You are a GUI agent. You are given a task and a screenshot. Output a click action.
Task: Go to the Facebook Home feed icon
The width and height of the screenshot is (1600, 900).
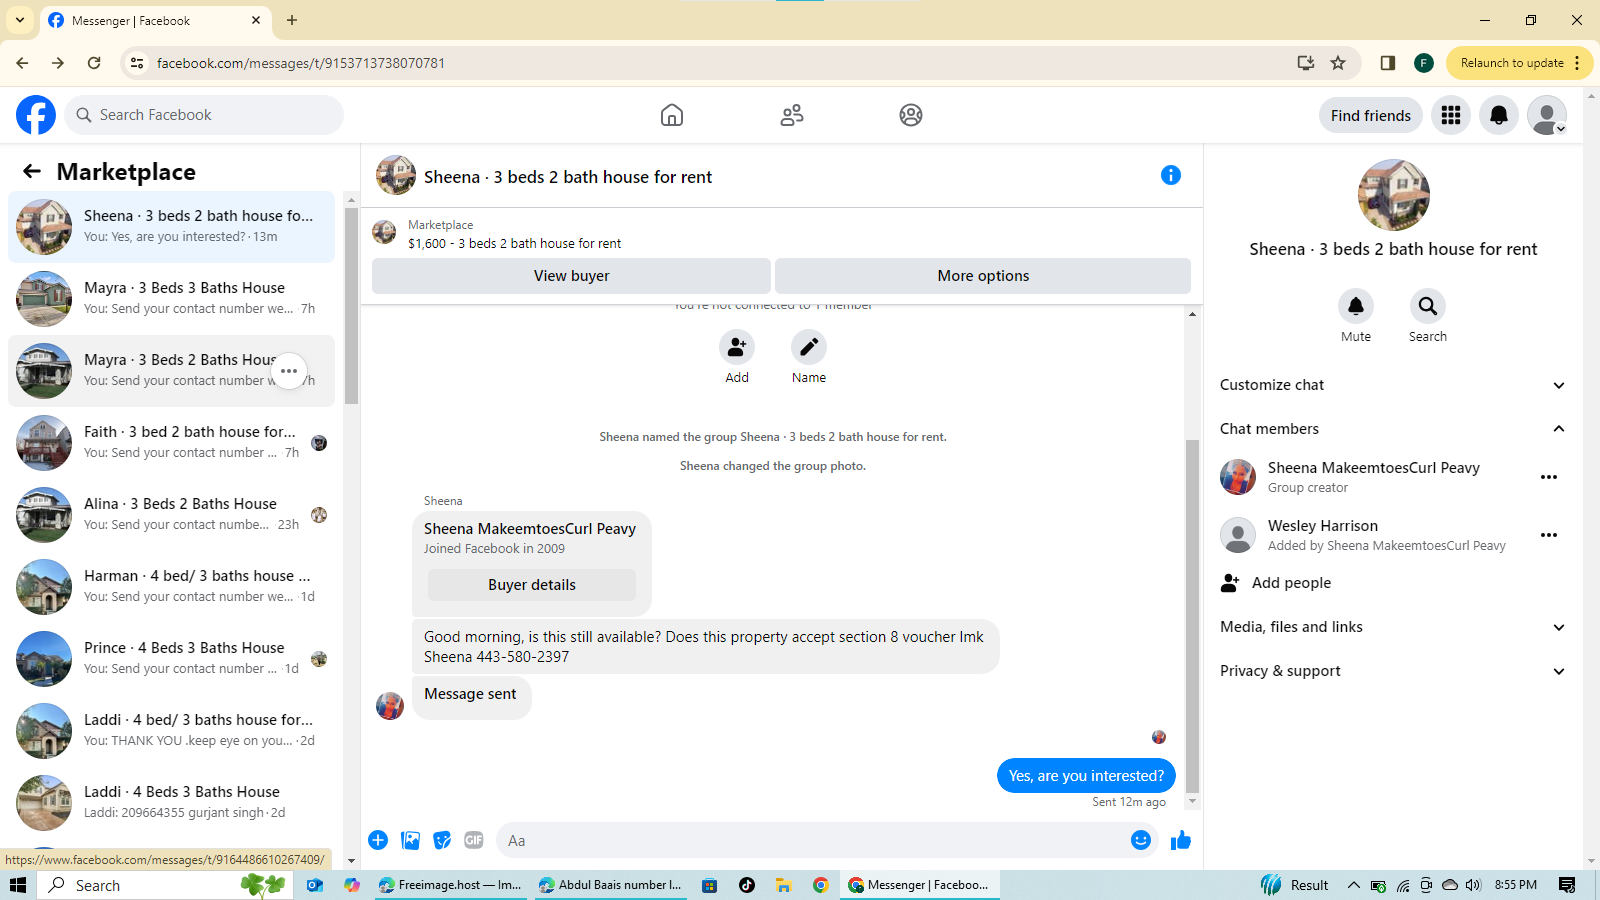coord(672,115)
